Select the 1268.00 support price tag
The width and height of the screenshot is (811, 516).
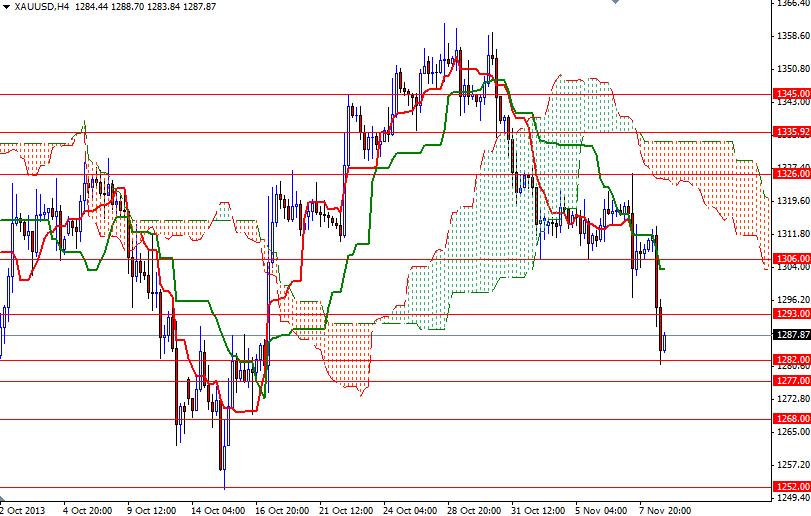[x=791, y=419]
